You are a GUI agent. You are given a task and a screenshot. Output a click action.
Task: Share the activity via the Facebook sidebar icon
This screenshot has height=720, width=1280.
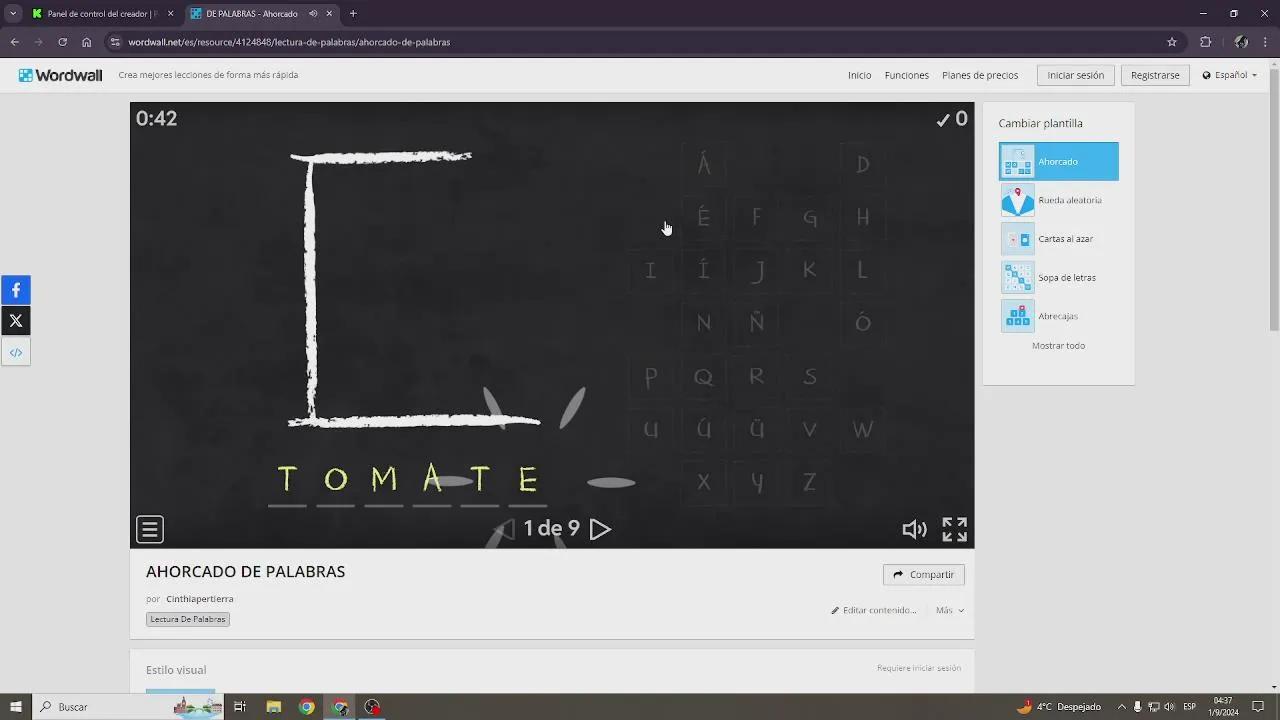point(15,290)
